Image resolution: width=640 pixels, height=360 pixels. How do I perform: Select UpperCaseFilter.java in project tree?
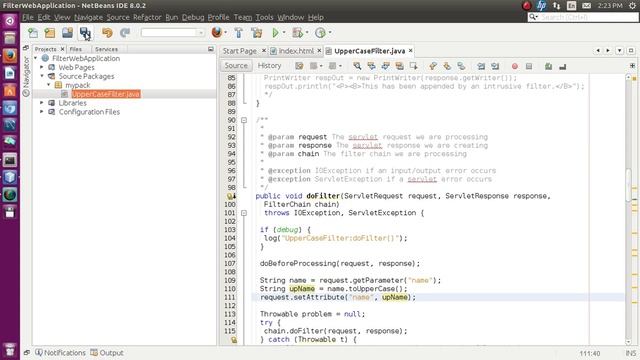click(x=106, y=94)
